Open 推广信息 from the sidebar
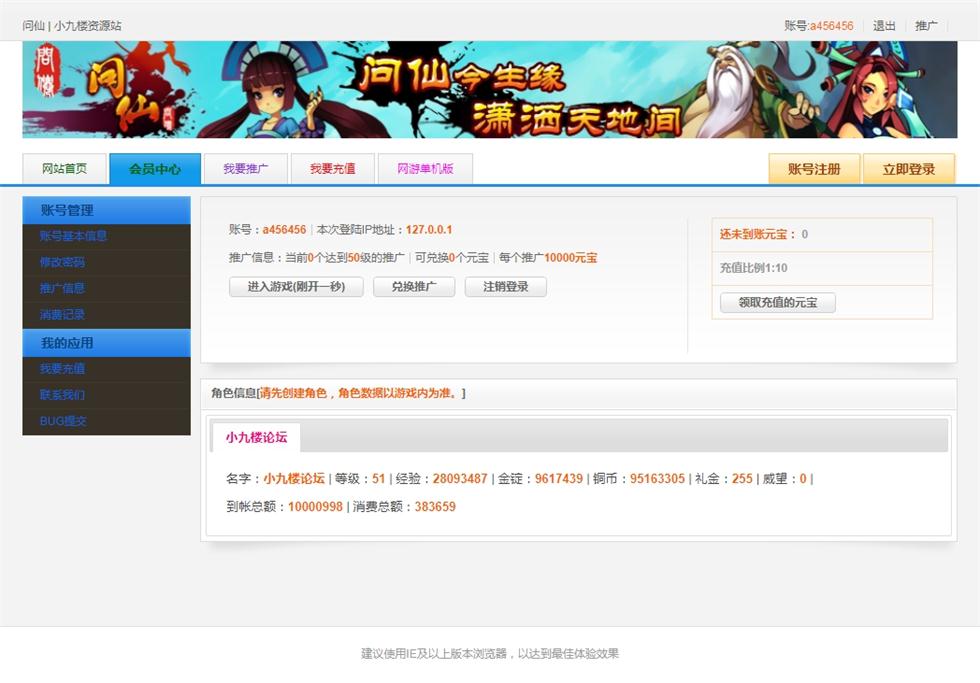 coord(62,288)
